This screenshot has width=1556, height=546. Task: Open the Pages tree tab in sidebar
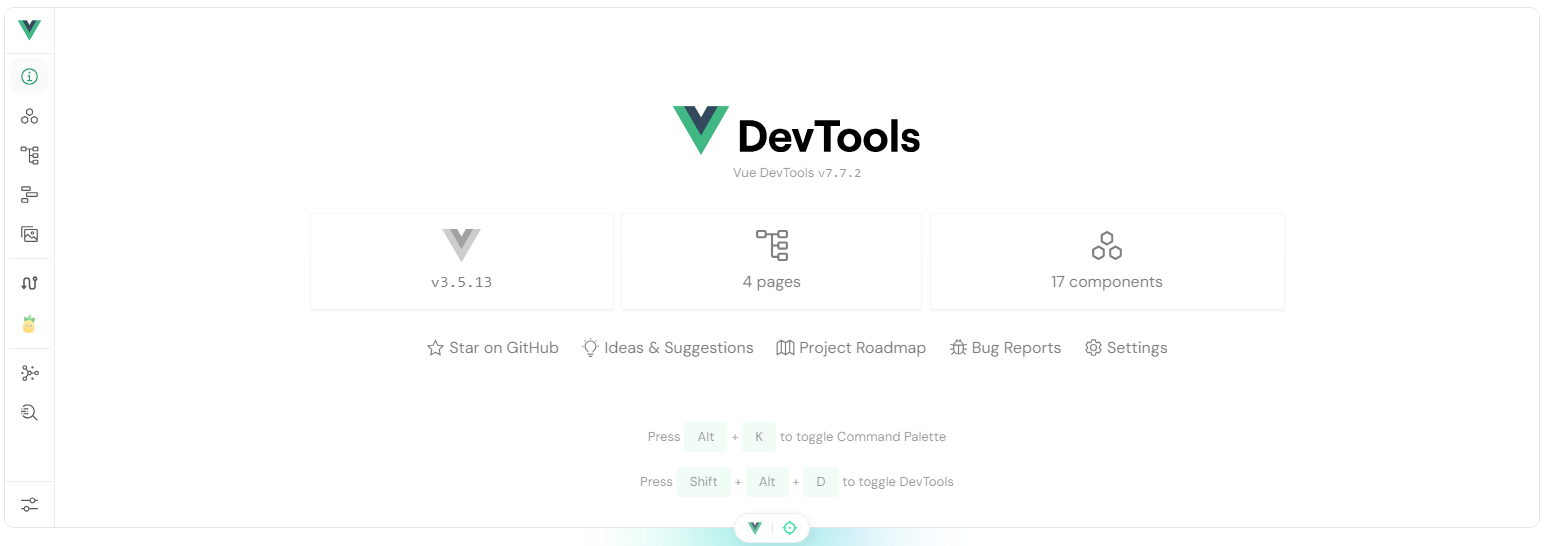[30, 155]
